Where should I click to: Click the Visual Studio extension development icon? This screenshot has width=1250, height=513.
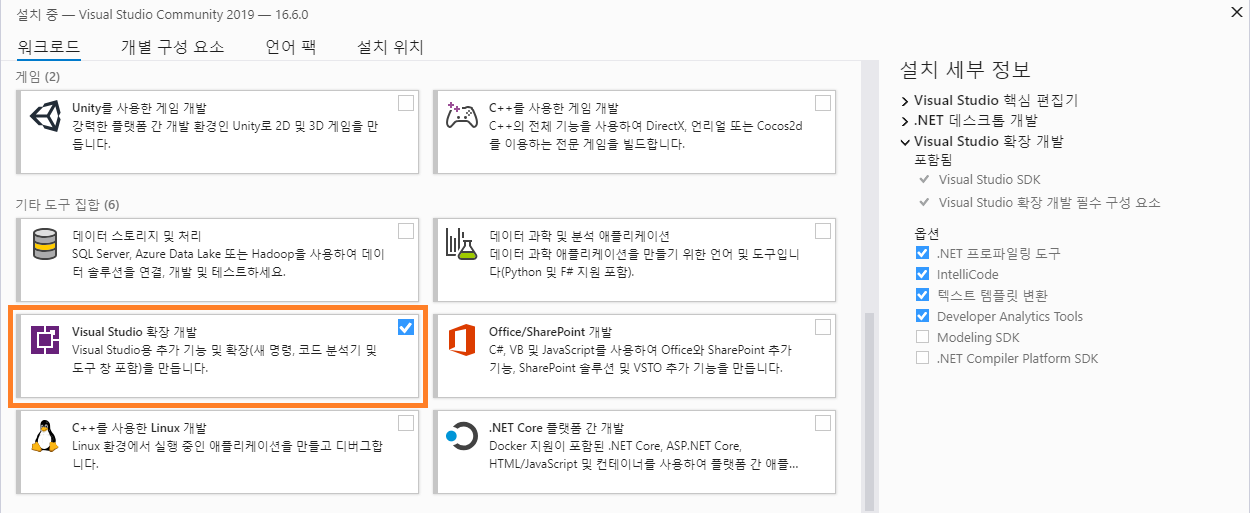45,340
